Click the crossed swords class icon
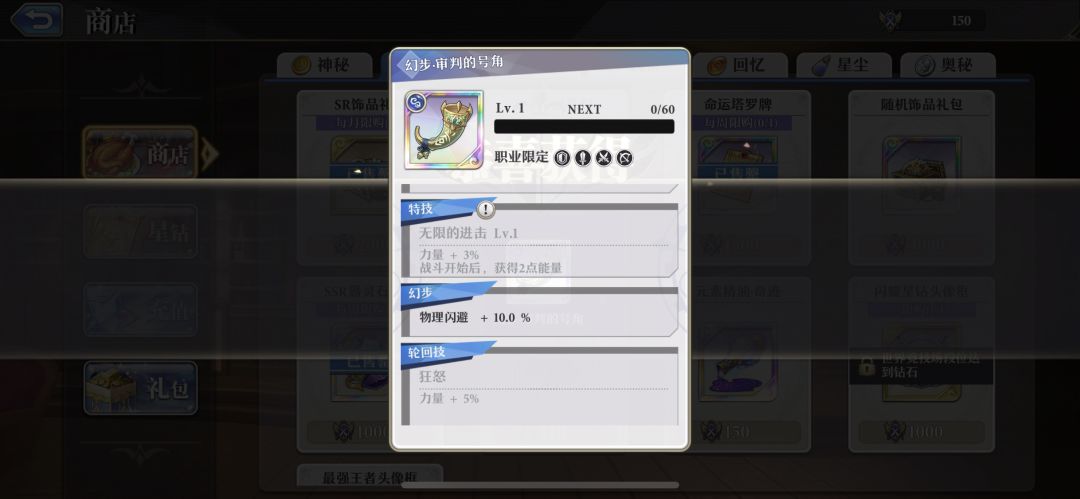The width and height of the screenshot is (1080, 499). [x=603, y=158]
